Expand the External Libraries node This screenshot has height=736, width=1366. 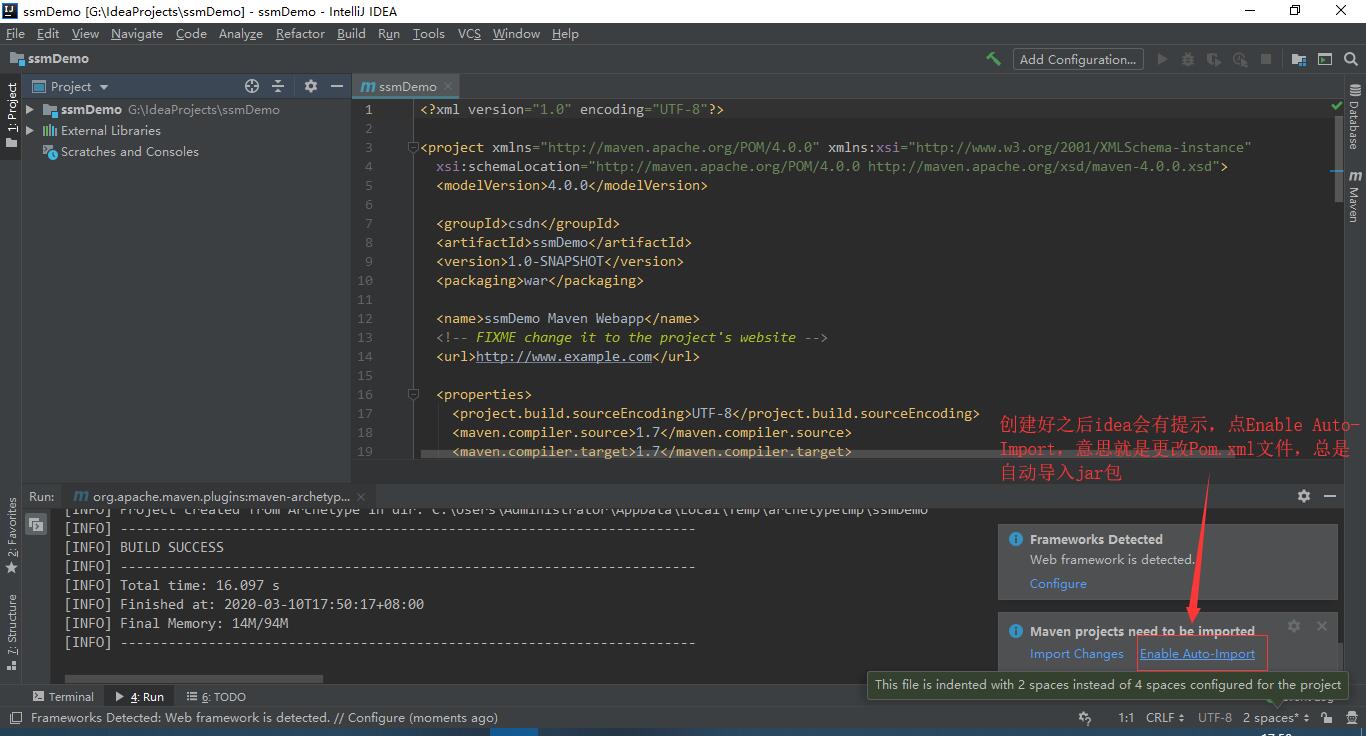30,130
